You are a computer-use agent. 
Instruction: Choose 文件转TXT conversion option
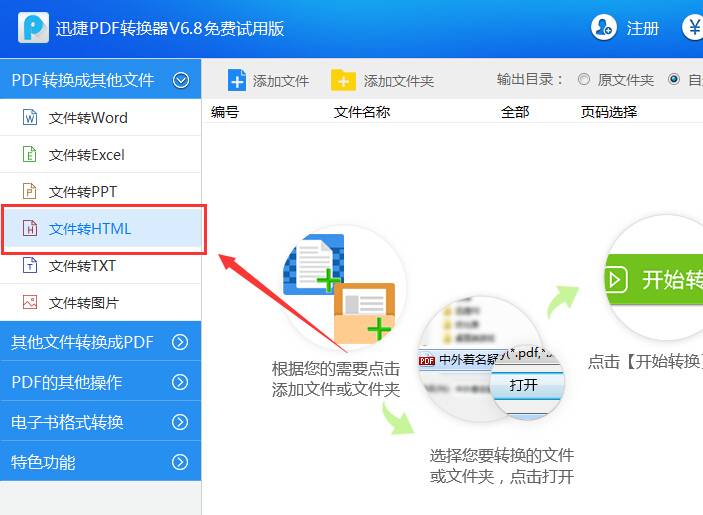point(100,266)
